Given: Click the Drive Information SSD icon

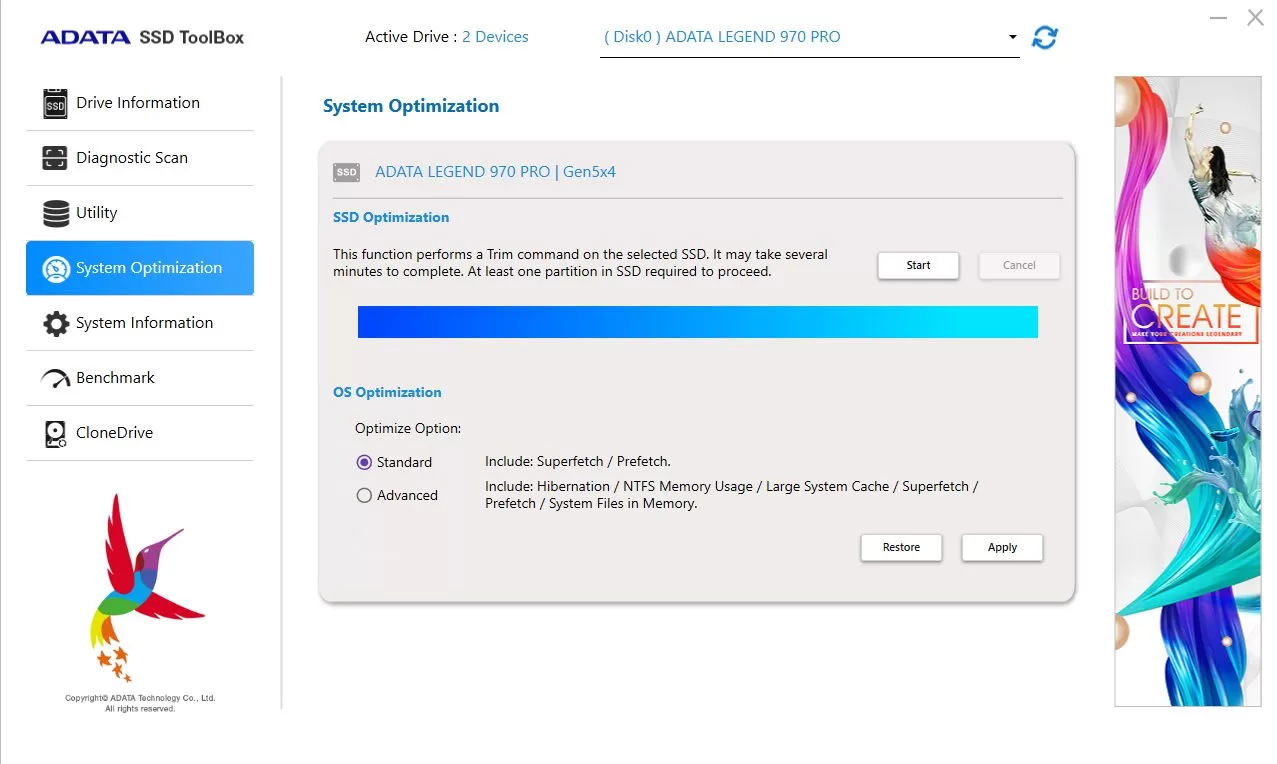Looking at the screenshot, I should click(55, 103).
